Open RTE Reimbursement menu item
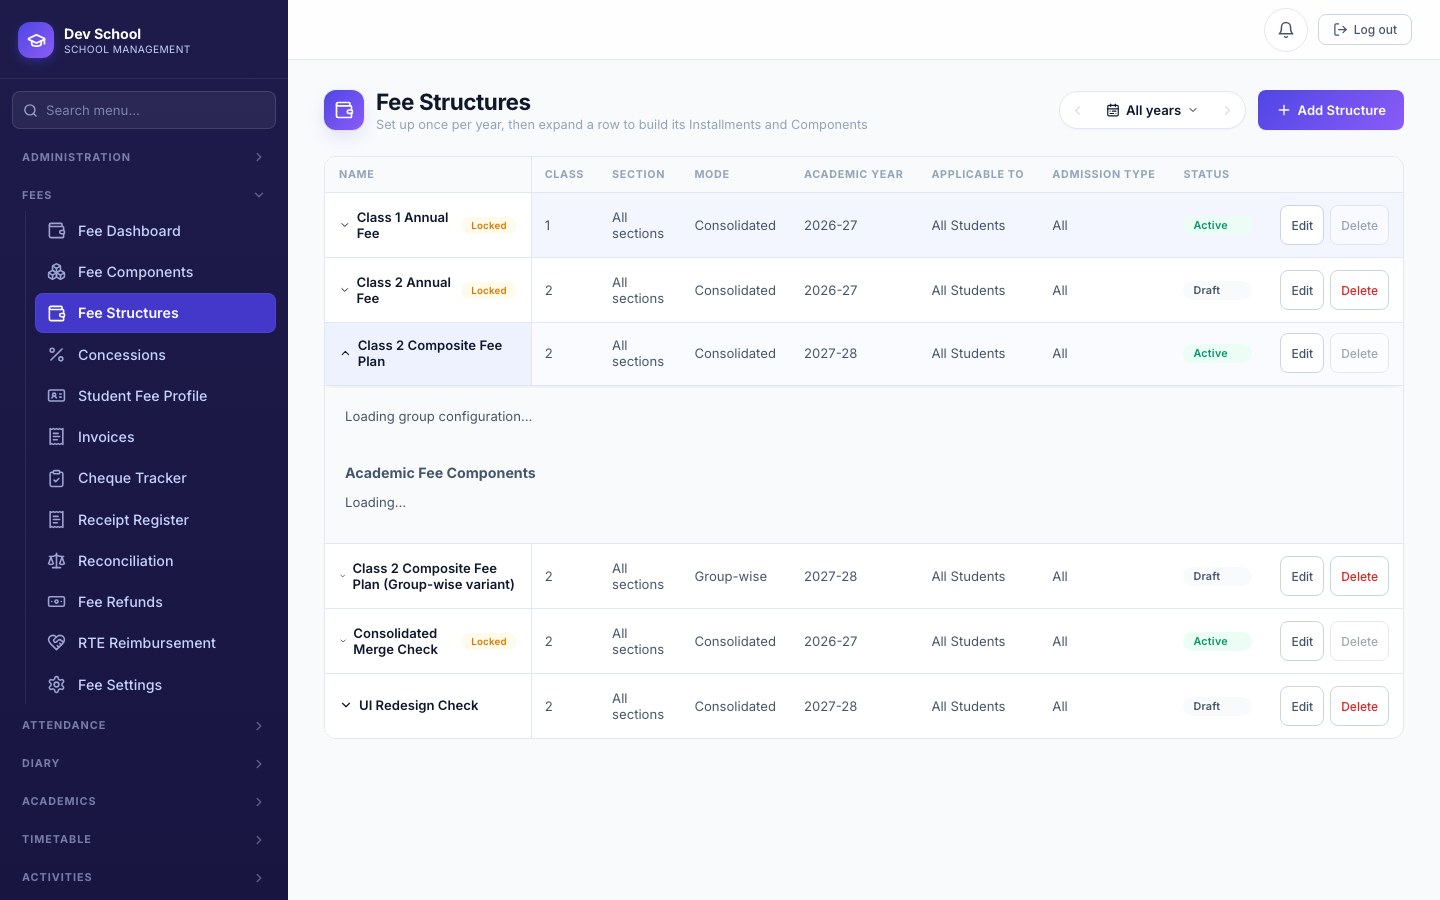The image size is (1440, 900). pos(155,643)
